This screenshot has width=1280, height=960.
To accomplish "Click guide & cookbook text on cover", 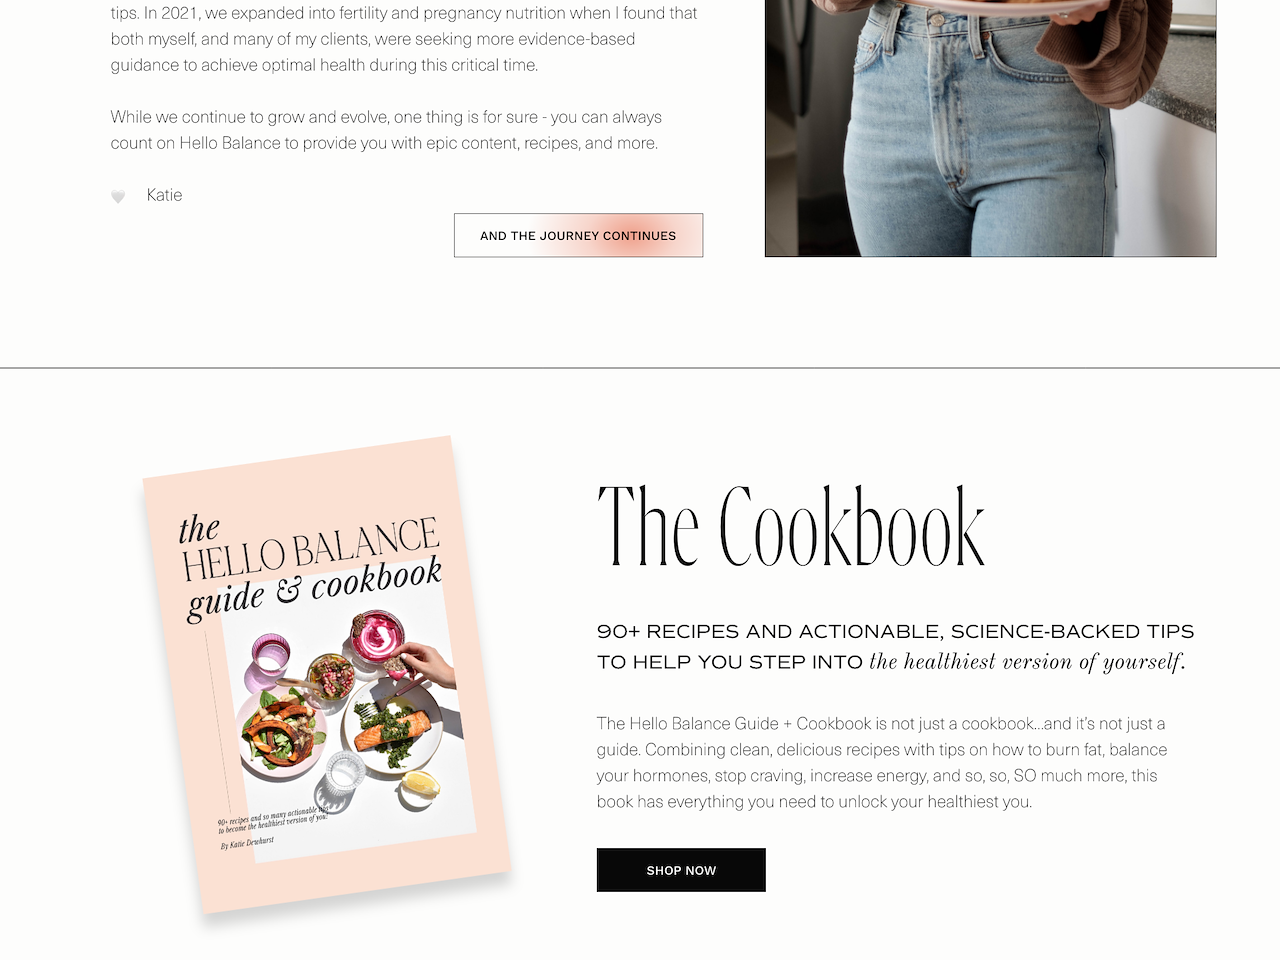I will (314, 589).
